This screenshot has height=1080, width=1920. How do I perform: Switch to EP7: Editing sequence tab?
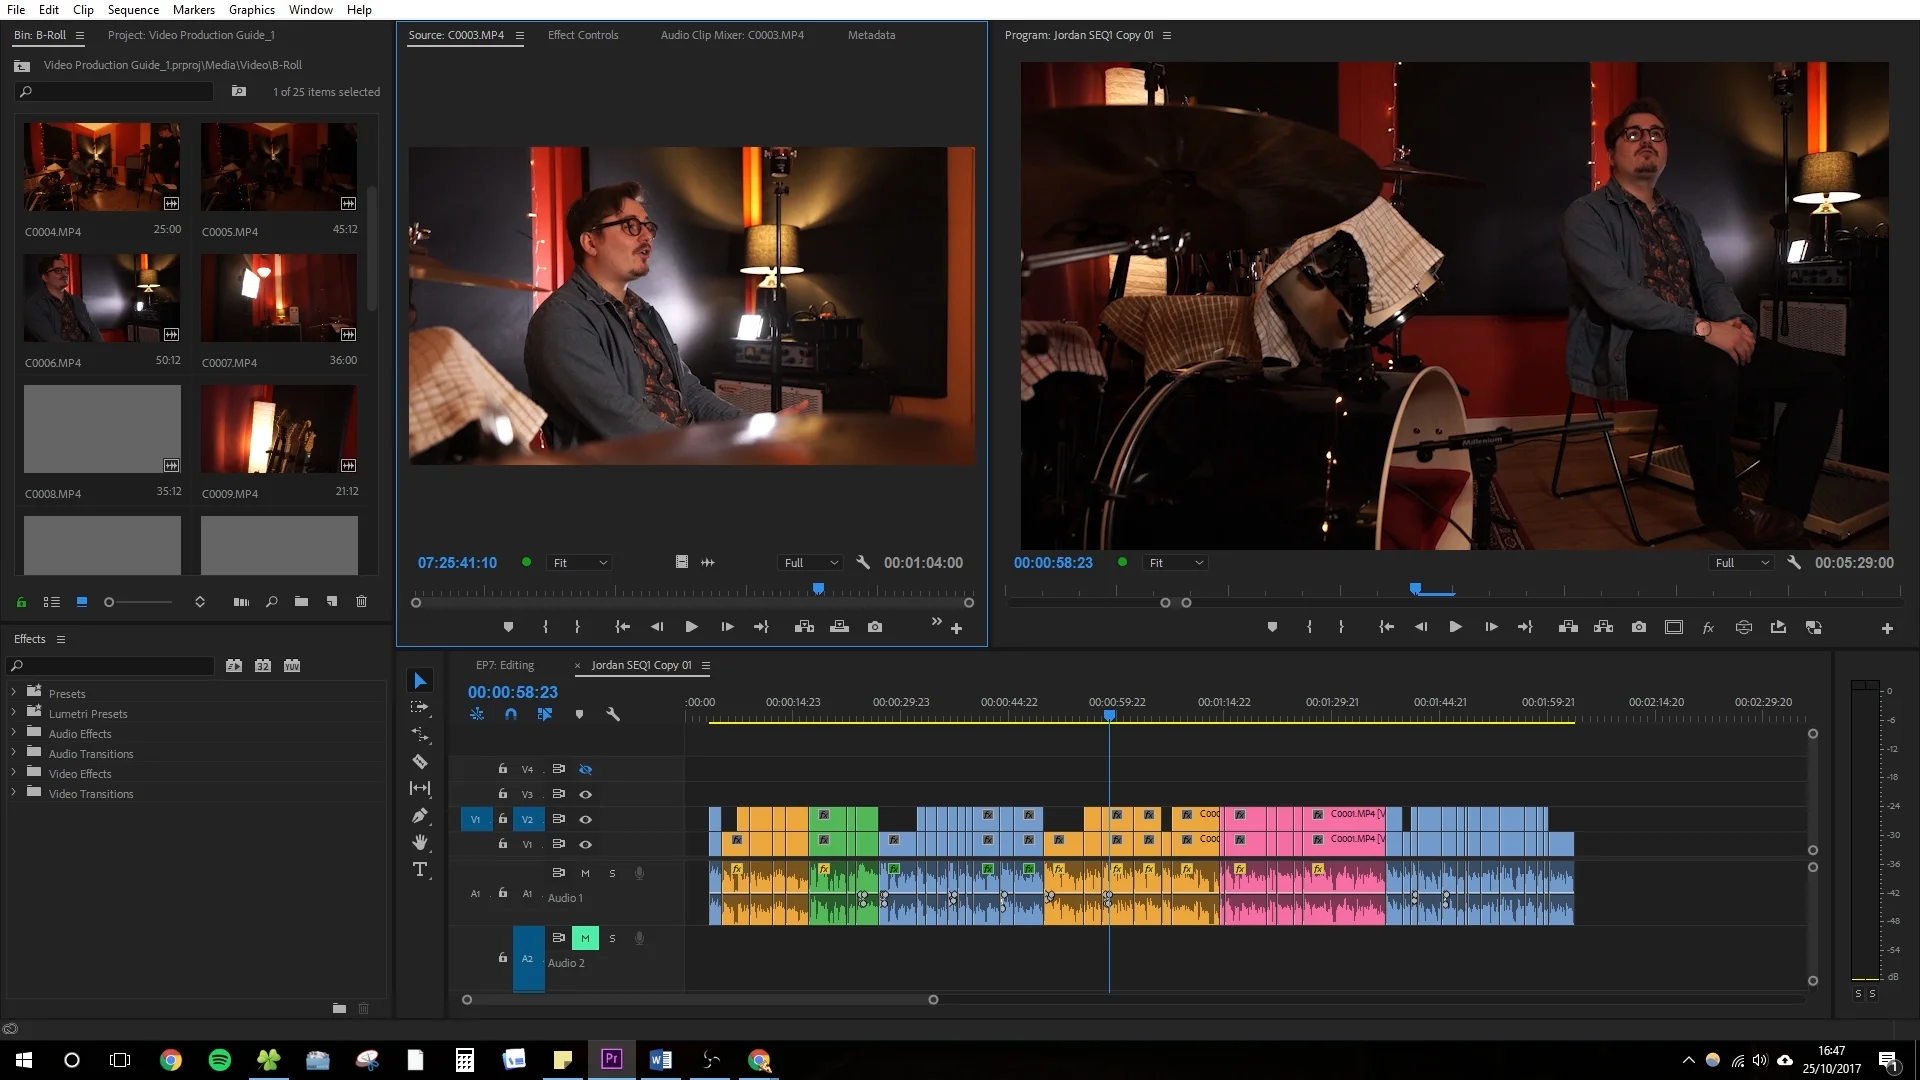tap(505, 665)
